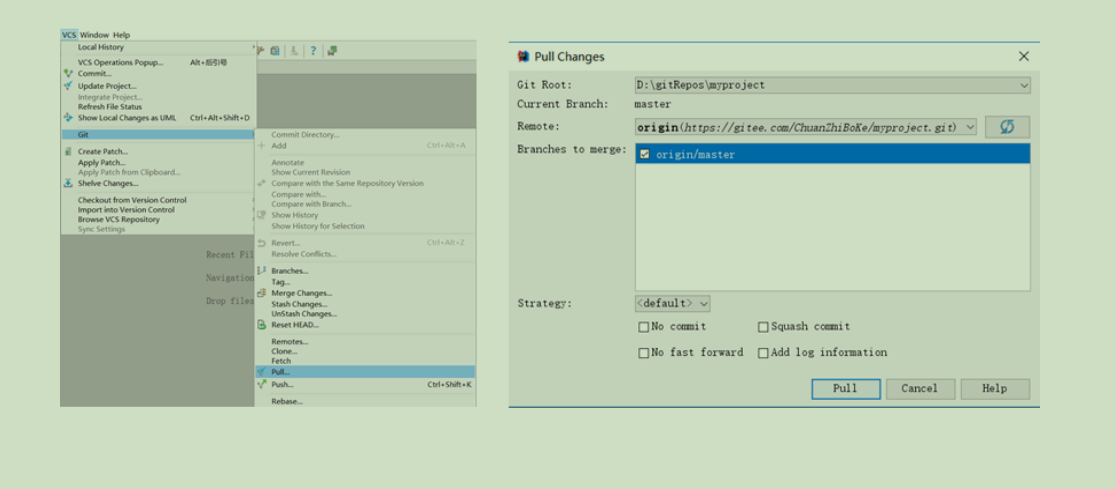Enable the Squash commit checkbox
Image resolution: width=1116 pixels, height=489 pixels.
coord(763,327)
